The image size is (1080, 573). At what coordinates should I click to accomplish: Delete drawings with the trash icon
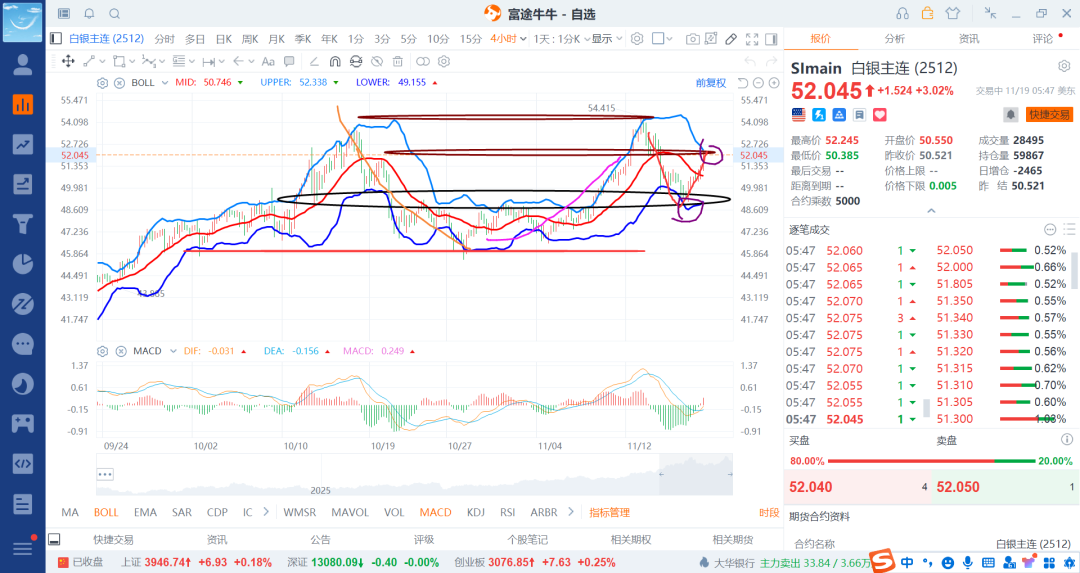point(397,61)
